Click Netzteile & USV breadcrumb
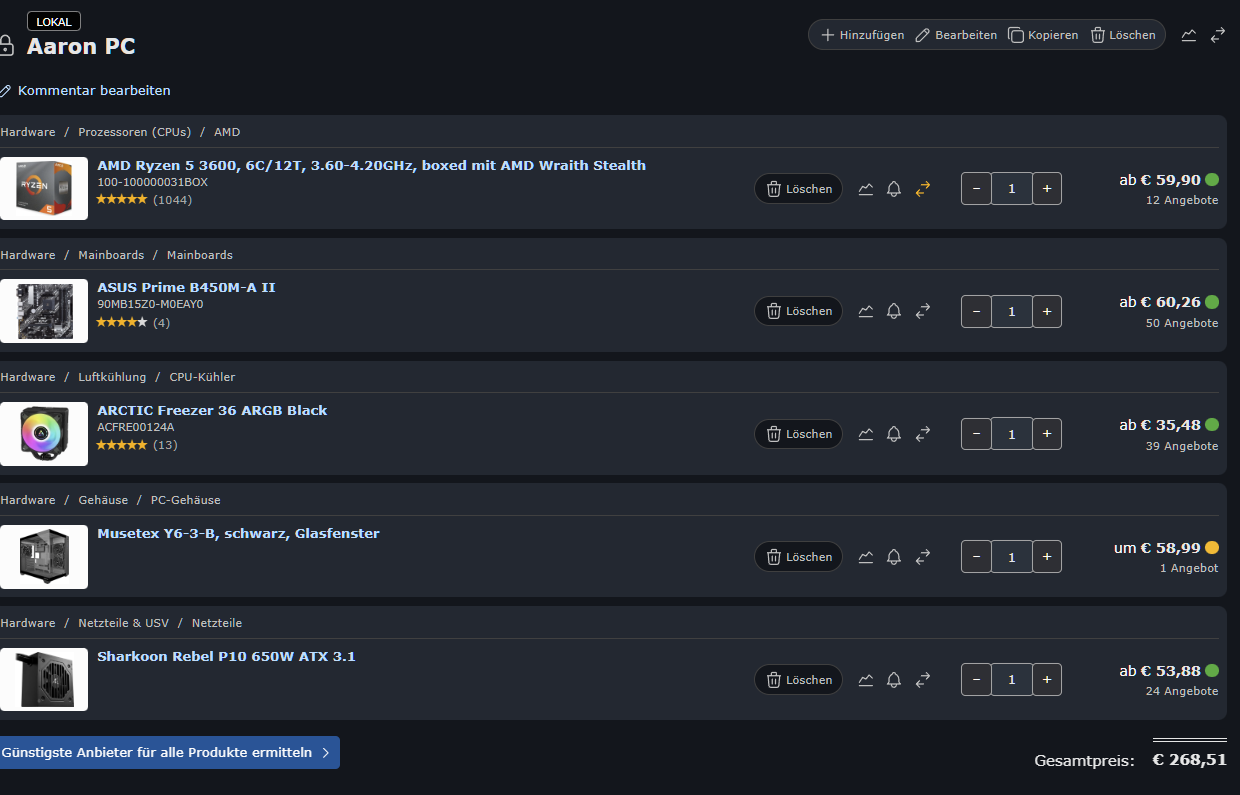 pos(124,623)
